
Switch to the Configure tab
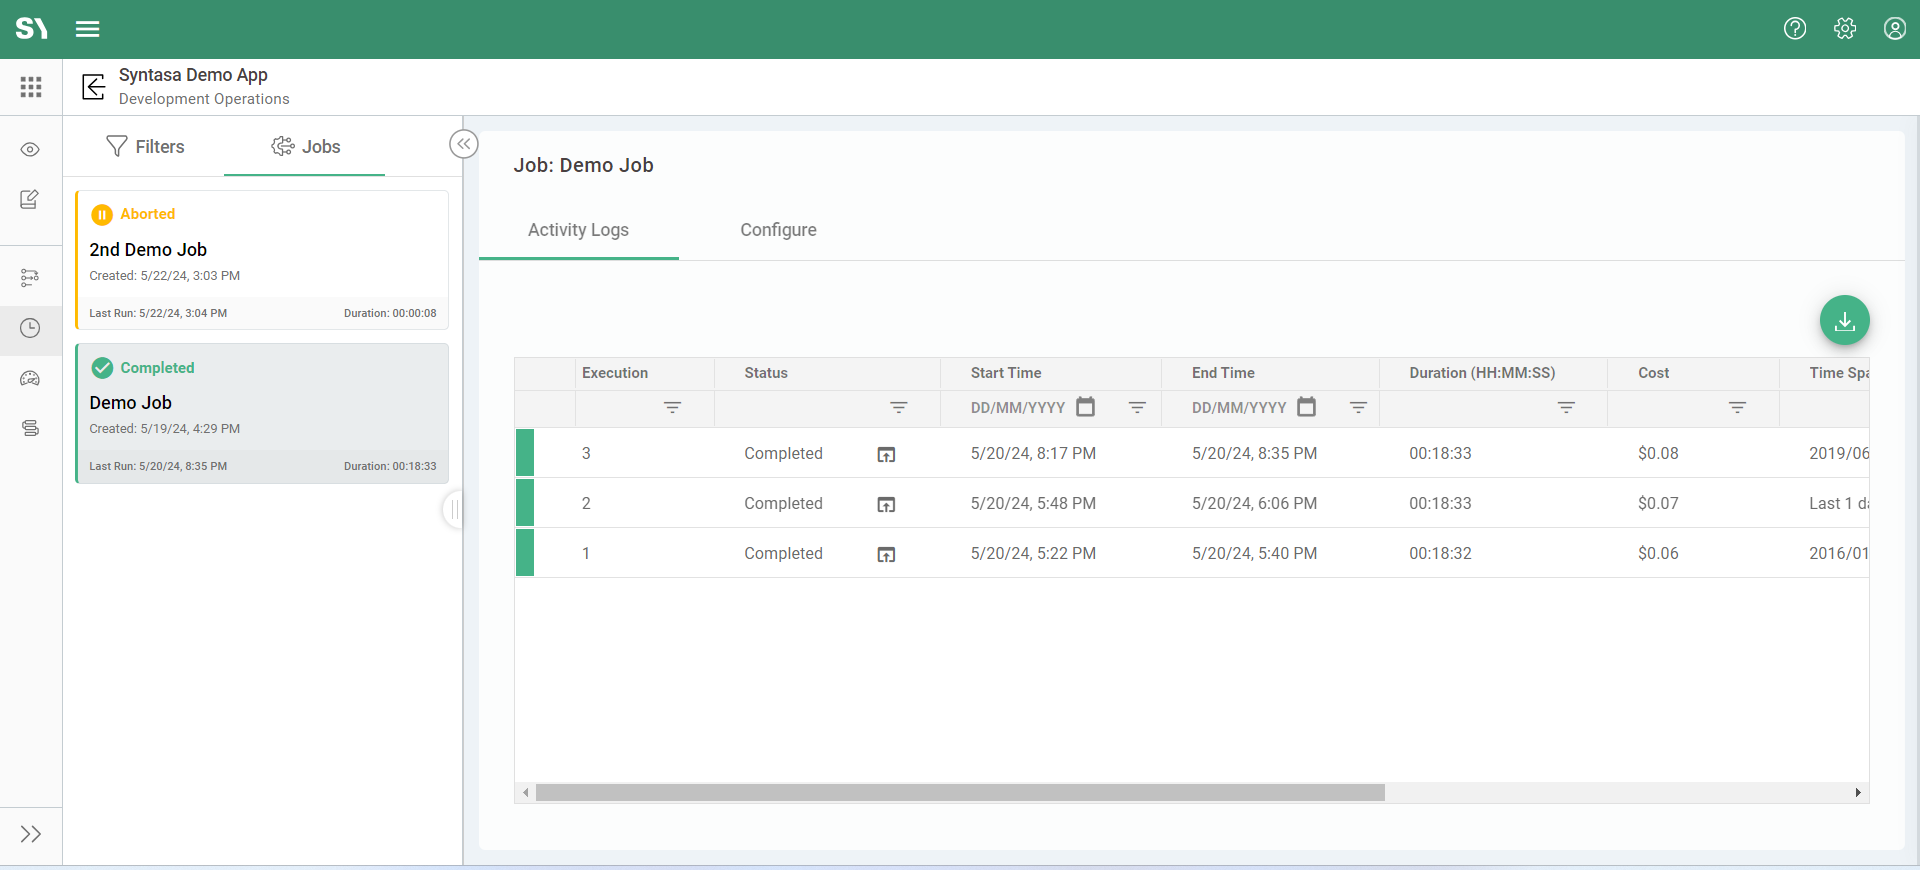point(778,230)
